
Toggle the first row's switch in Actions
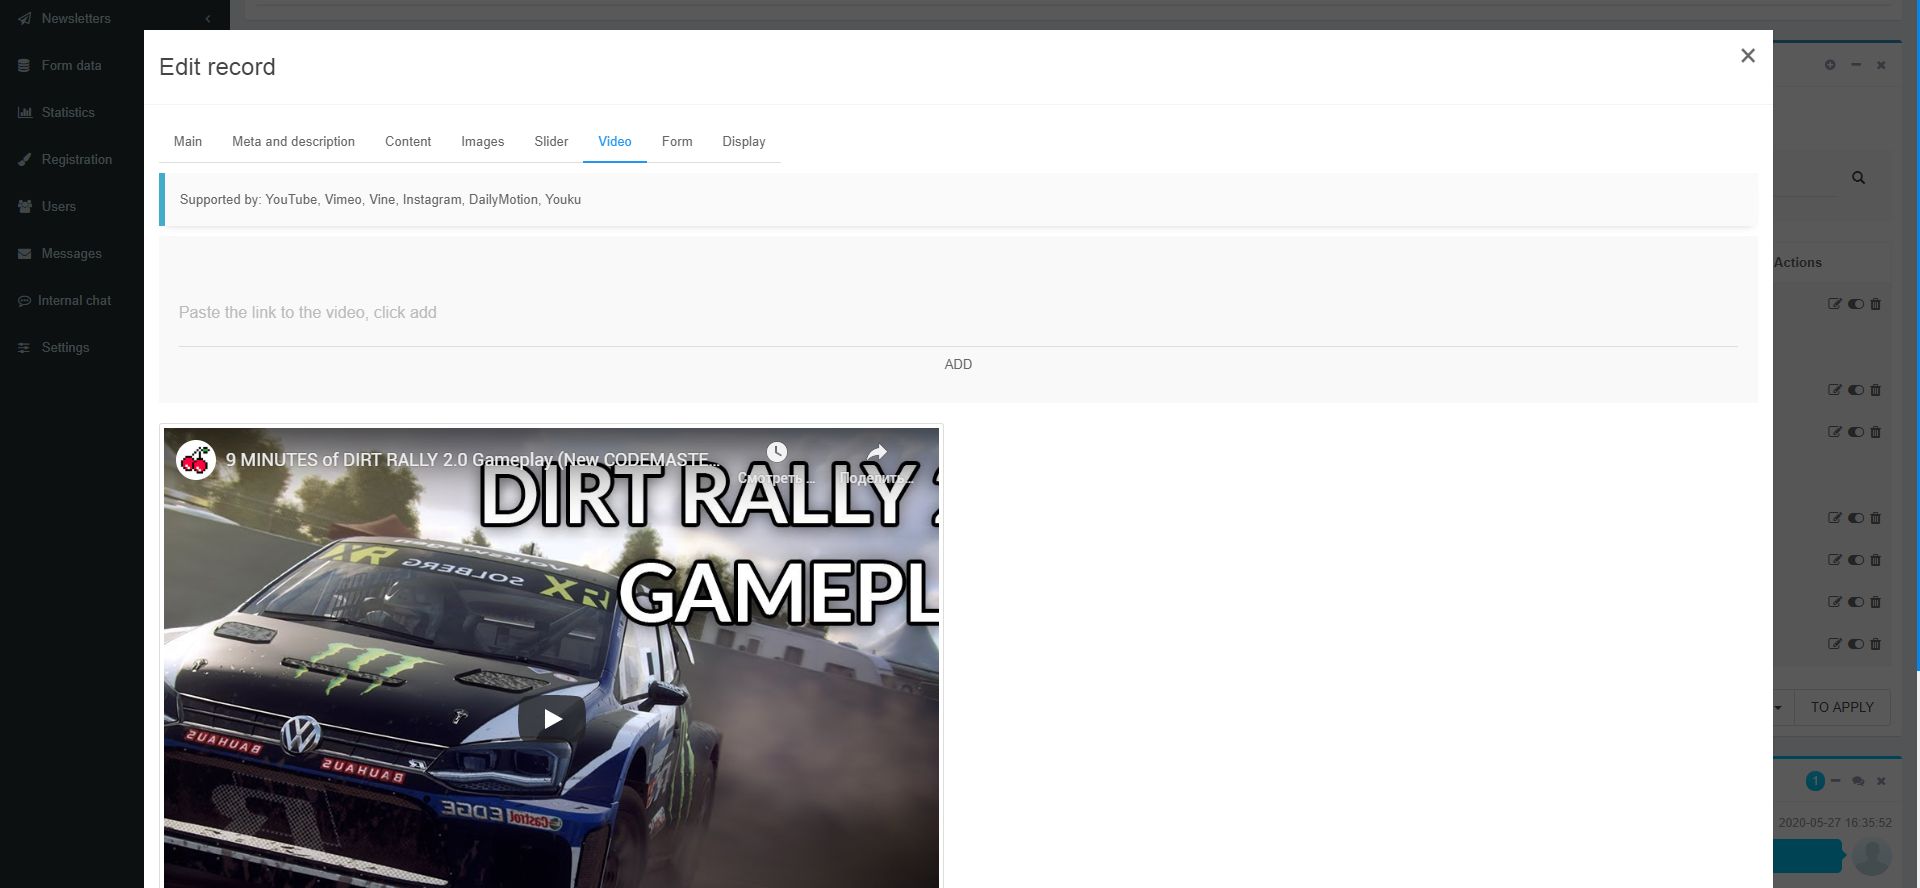pyautogui.click(x=1856, y=304)
